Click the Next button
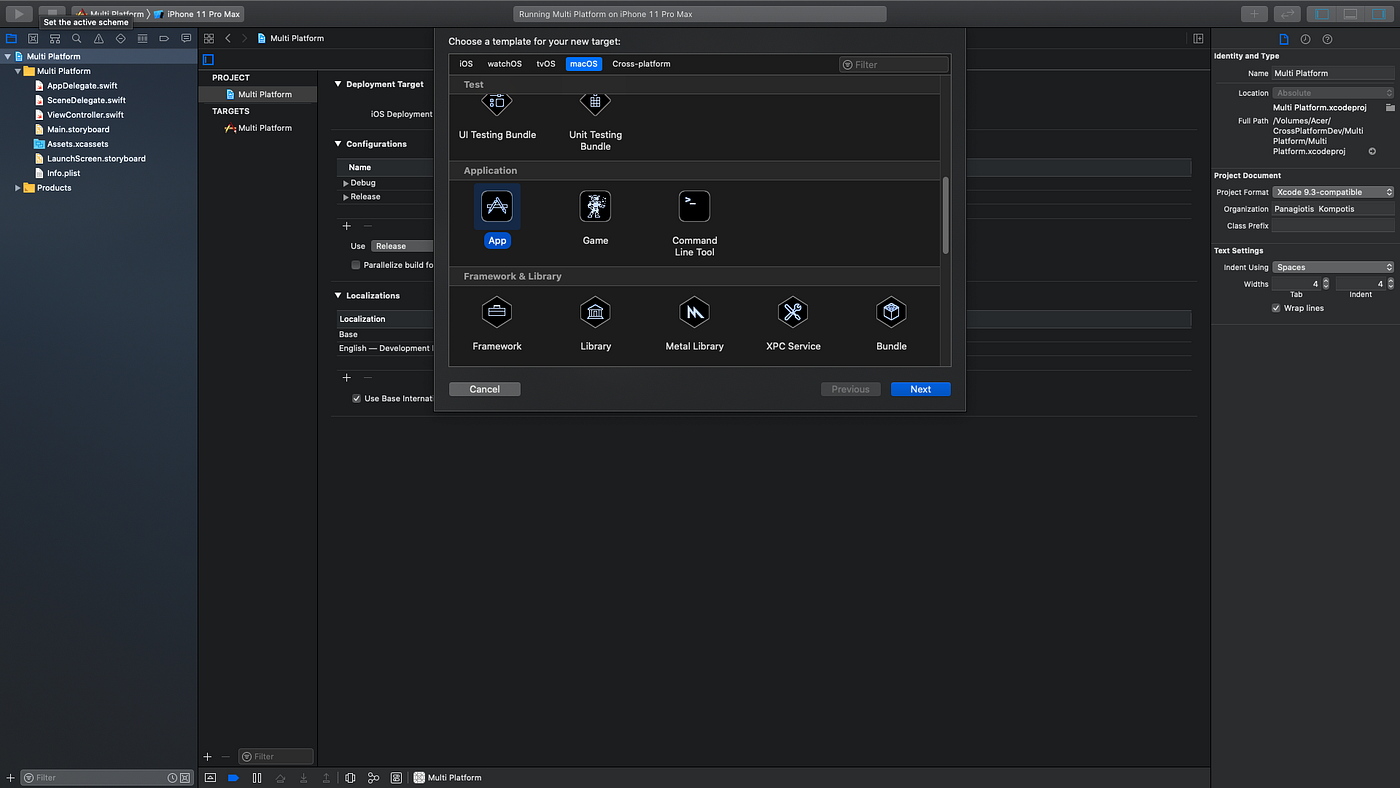Screen dimensions: 1400x788 click(921, 389)
